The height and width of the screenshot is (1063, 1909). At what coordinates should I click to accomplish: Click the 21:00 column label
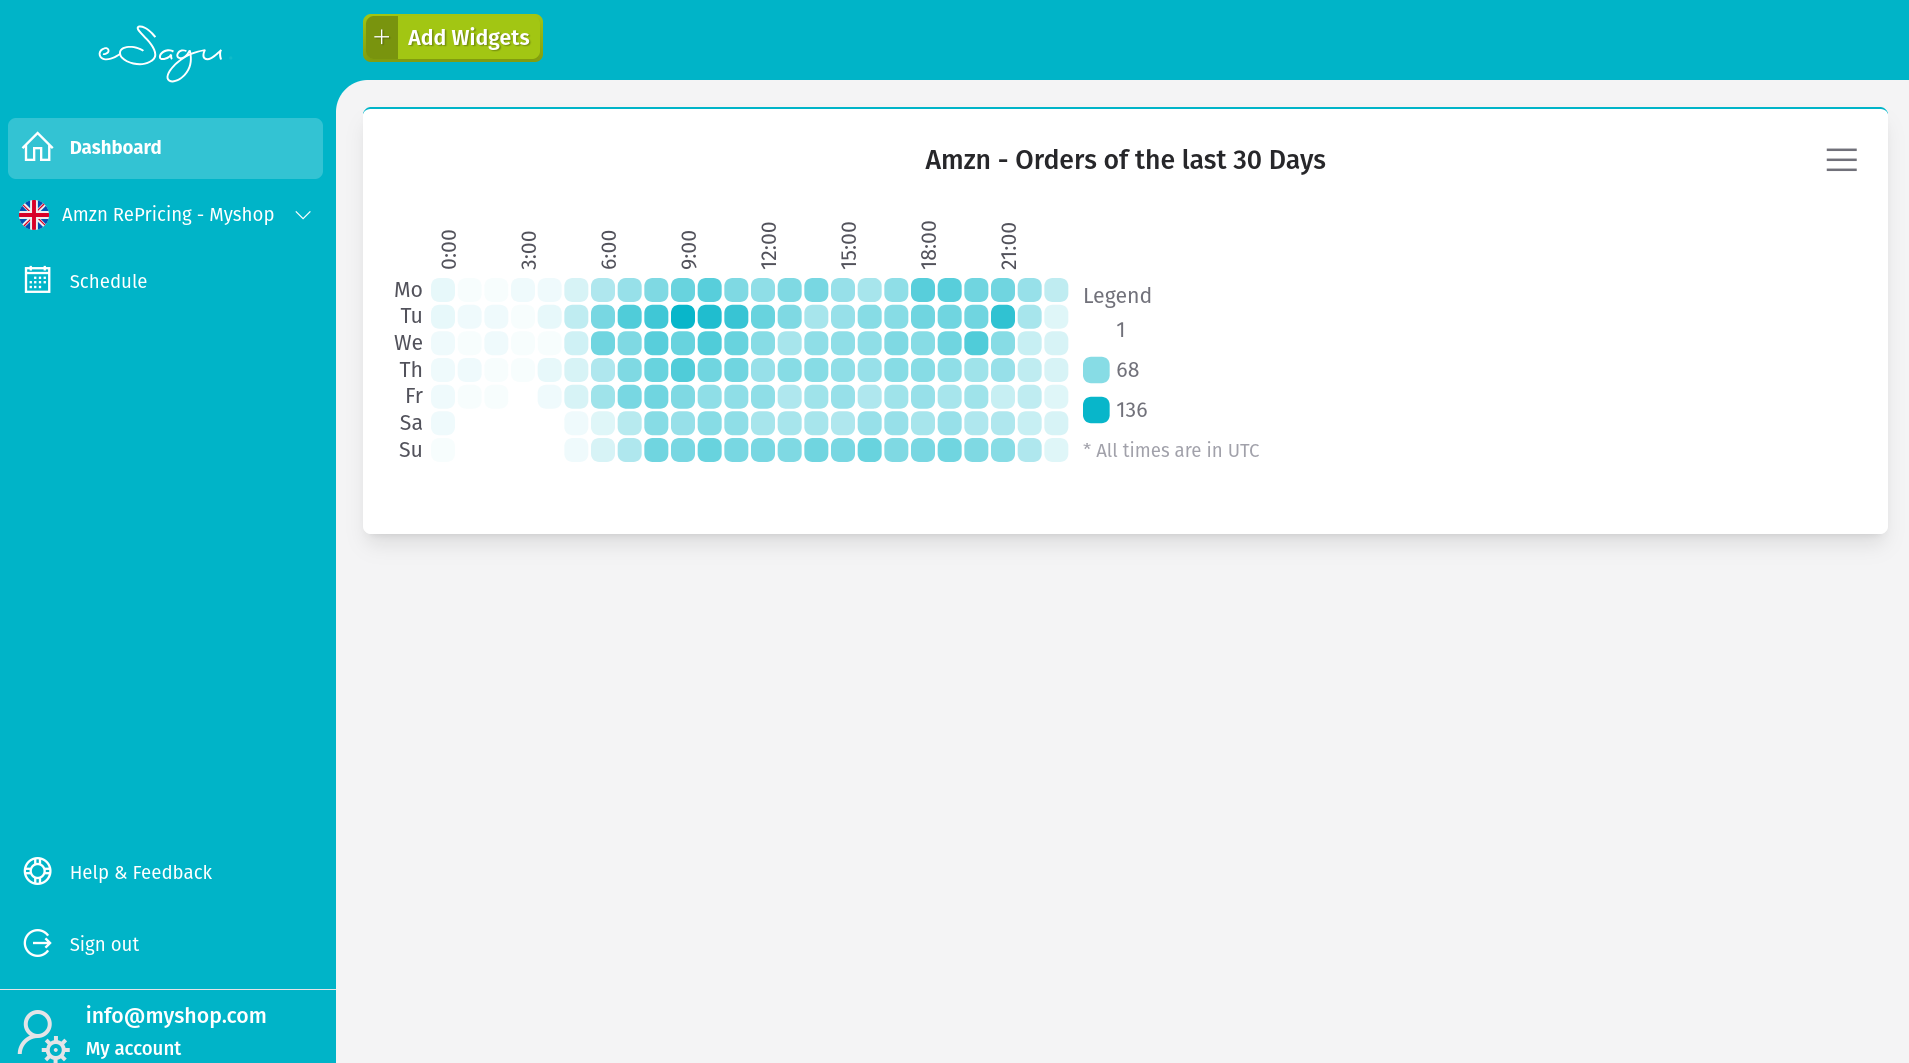click(1009, 246)
